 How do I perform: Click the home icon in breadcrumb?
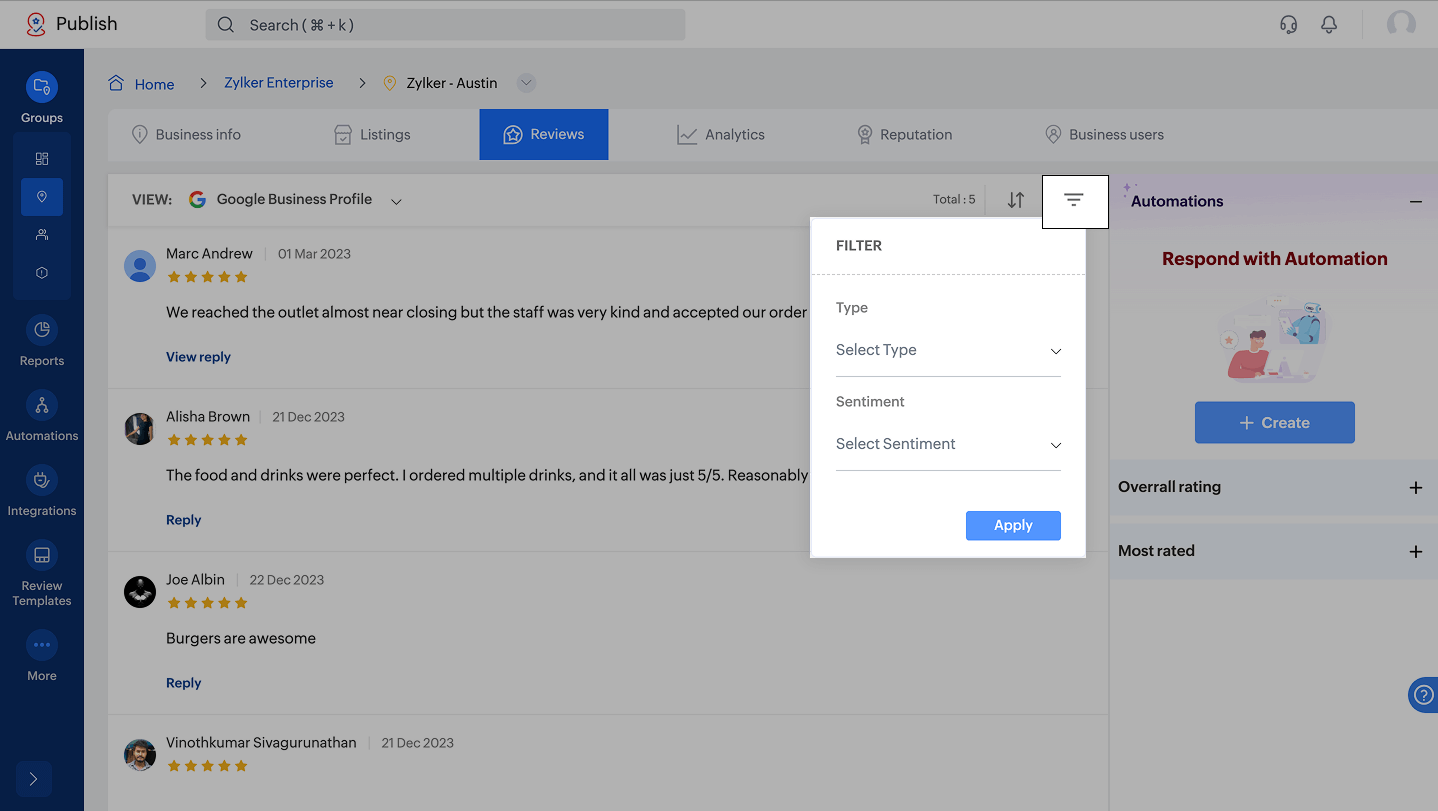pyautogui.click(x=117, y=83)
